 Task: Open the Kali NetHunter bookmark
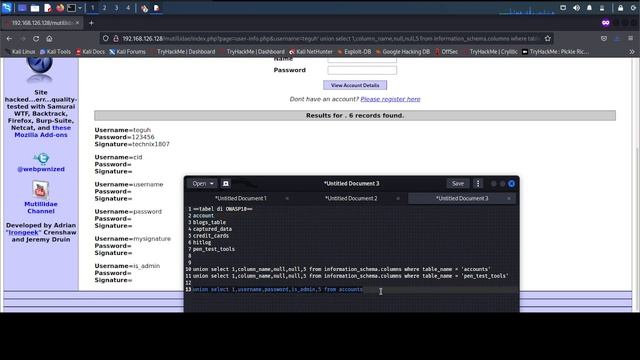[x=311, y=52]
